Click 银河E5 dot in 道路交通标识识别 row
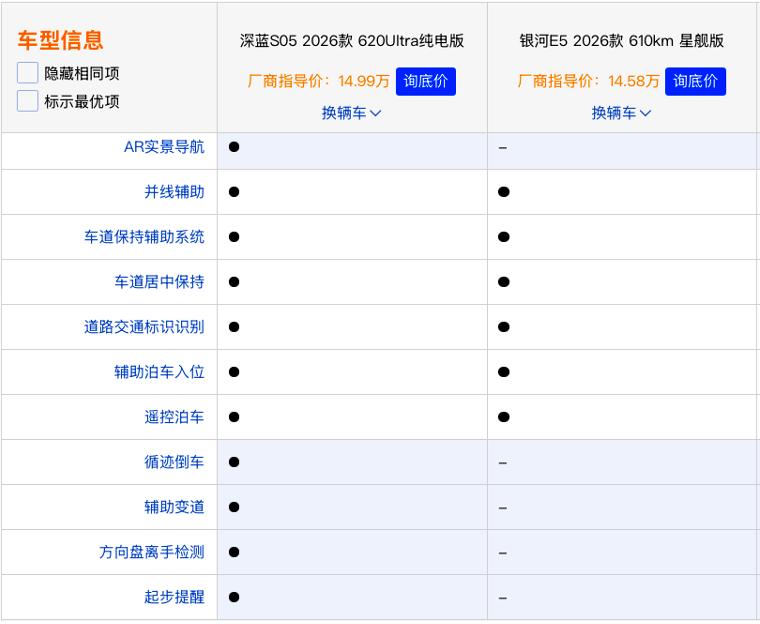This screenshot has height=624, width=760. pyautogui.click(x=504, y=327)
